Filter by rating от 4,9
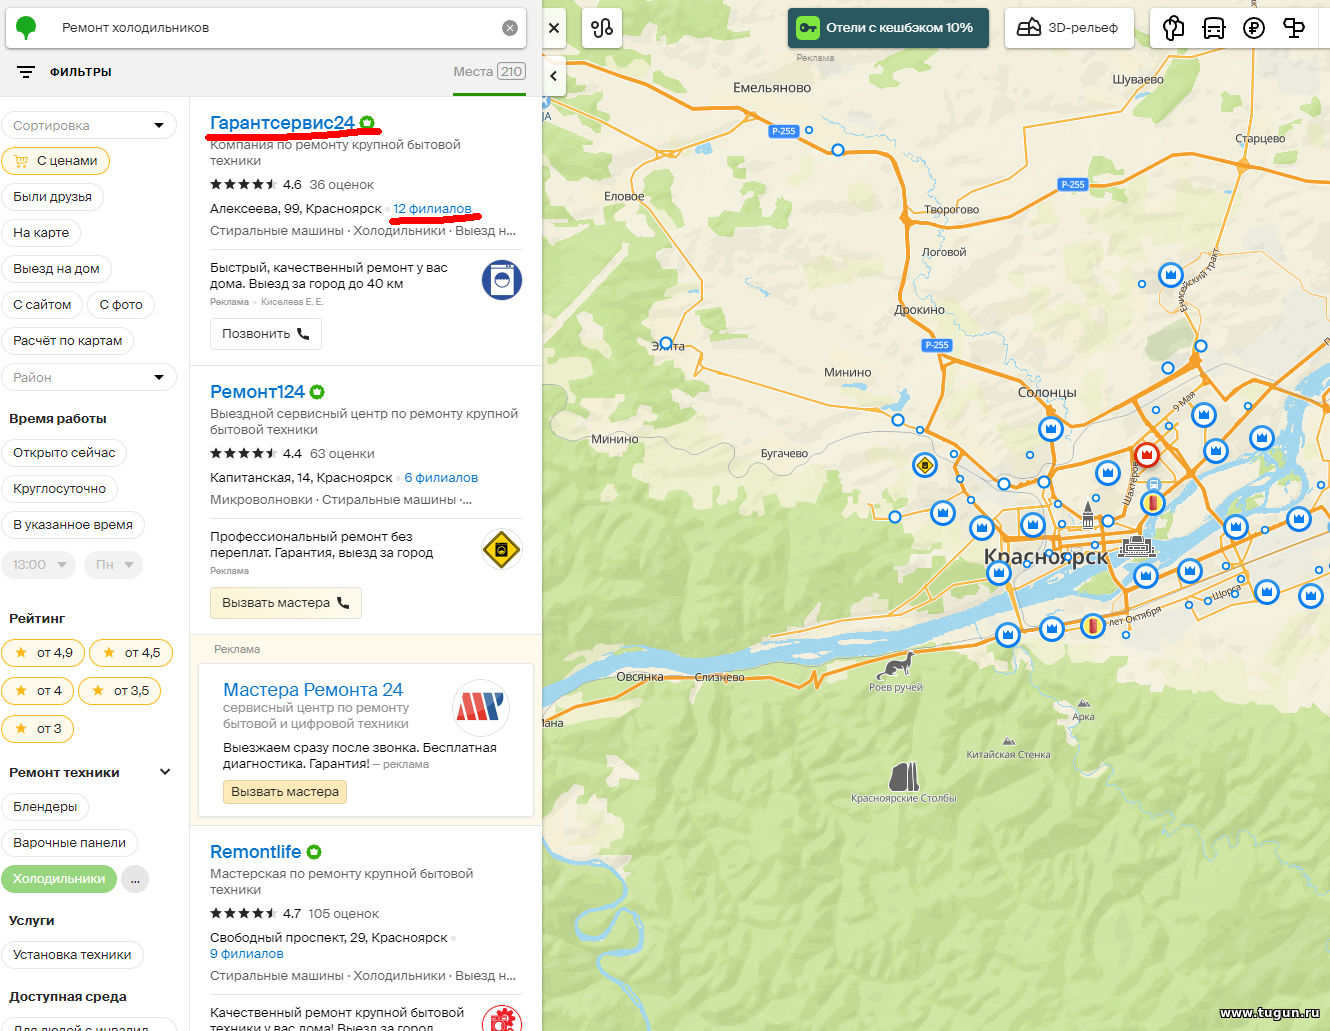The width and height of the screenshot is (1330, 1031). coord(43,652)
